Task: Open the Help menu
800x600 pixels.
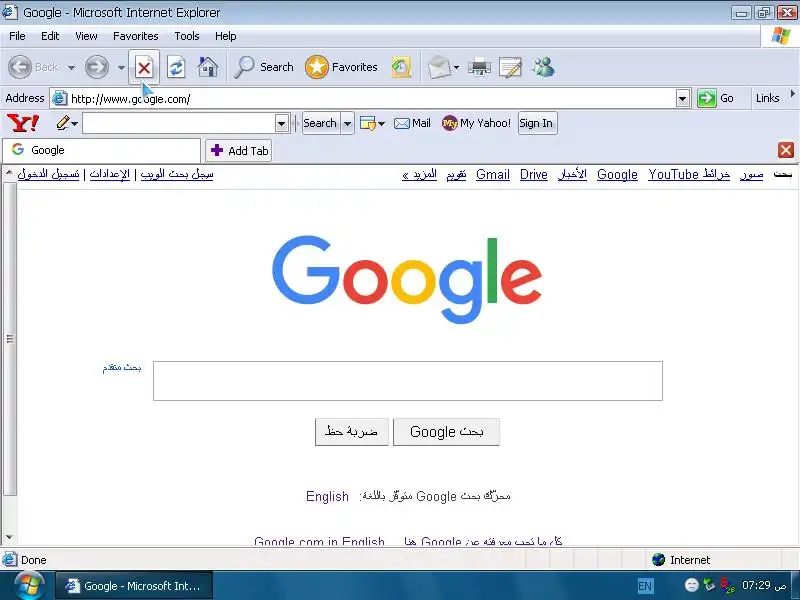Action: (x=226, y=36)
